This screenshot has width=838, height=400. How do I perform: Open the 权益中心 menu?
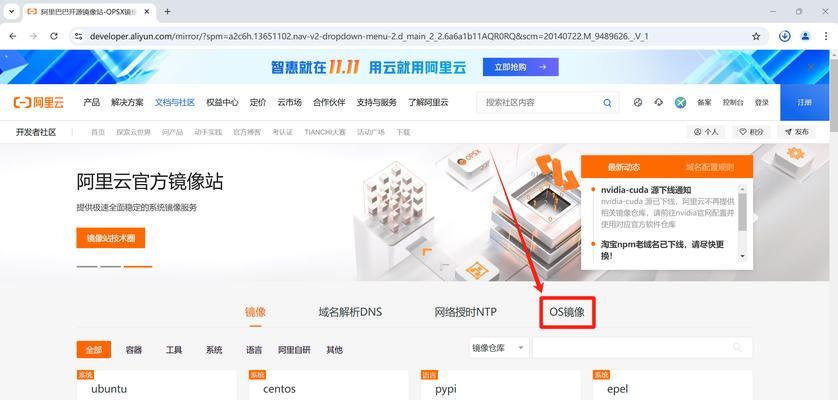(x=222, y=102)
